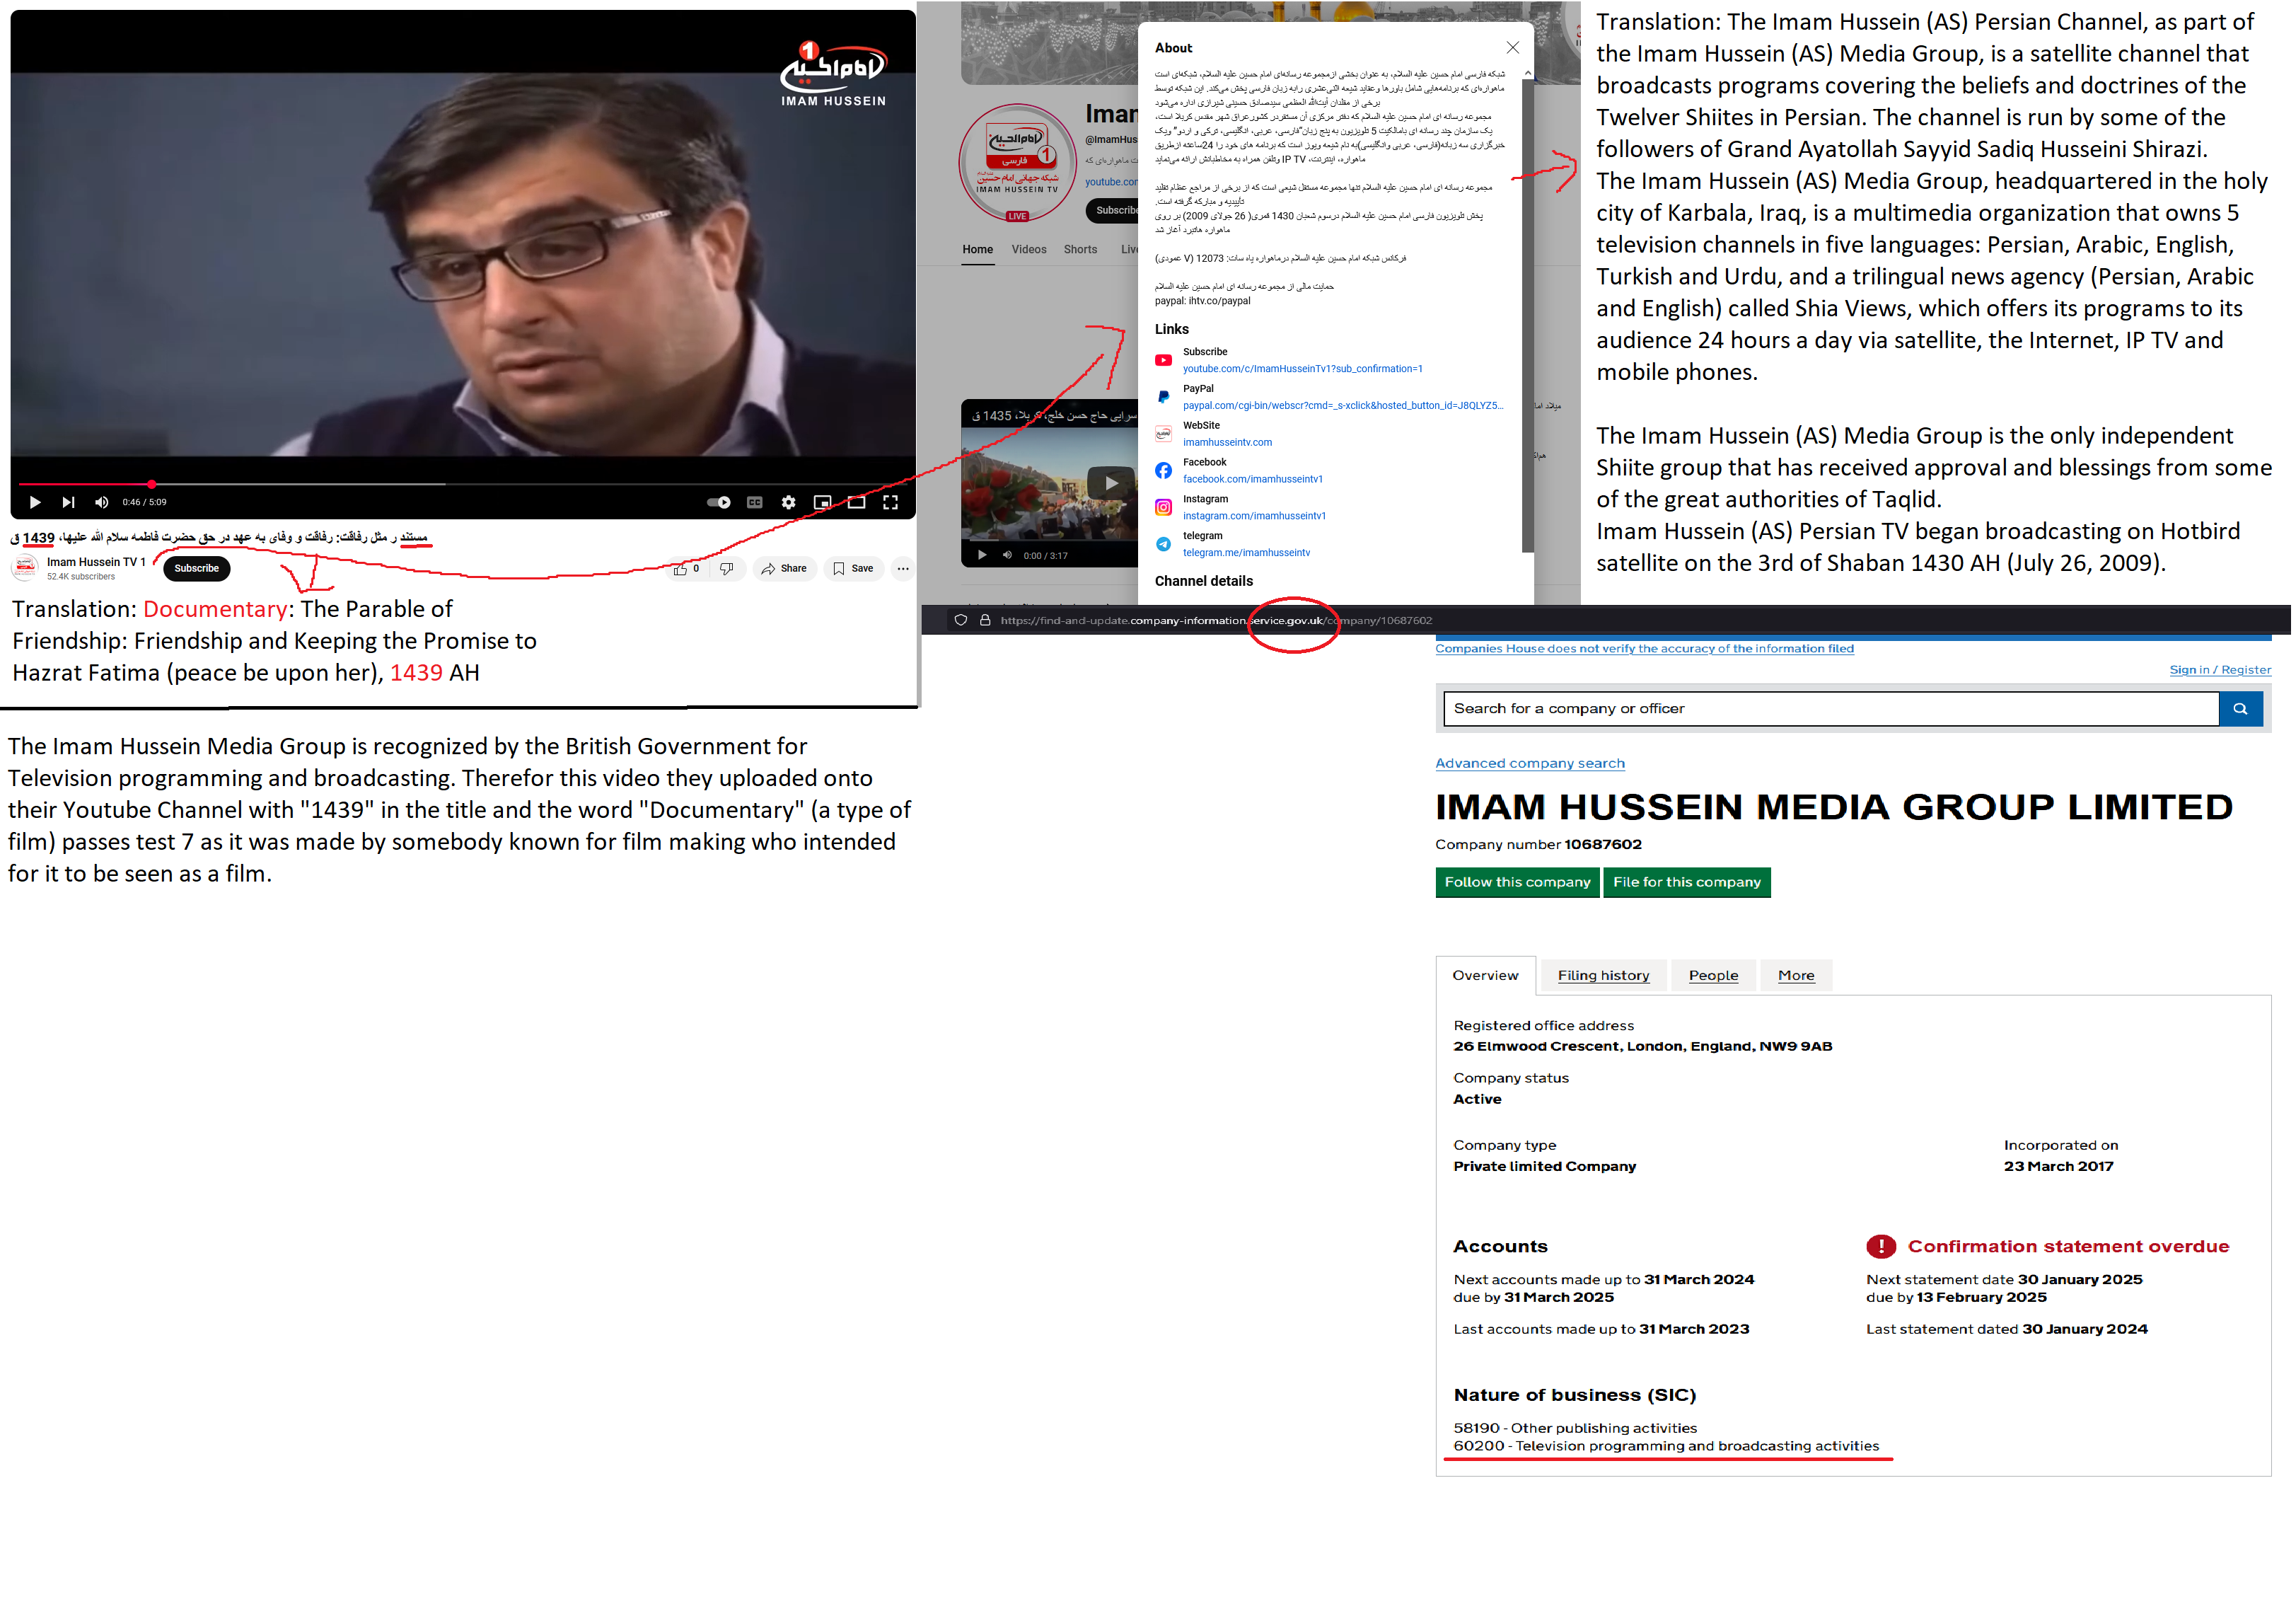
Task: Click the PayPal icon in Links
Action: [x=1164, y=398]
